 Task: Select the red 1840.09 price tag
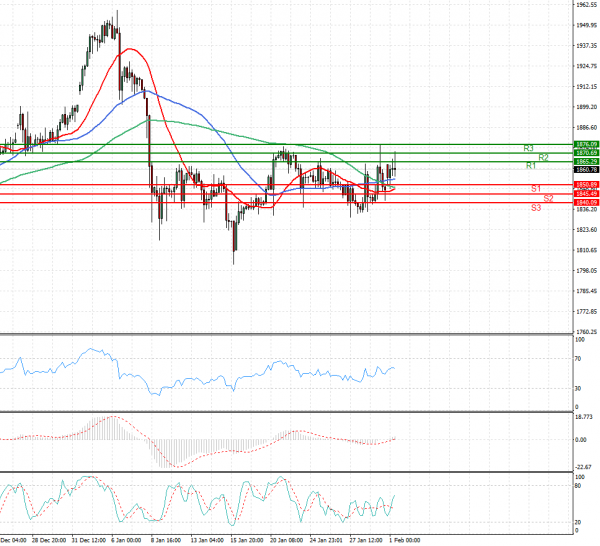pyautogui.click(x=587, y=202)
